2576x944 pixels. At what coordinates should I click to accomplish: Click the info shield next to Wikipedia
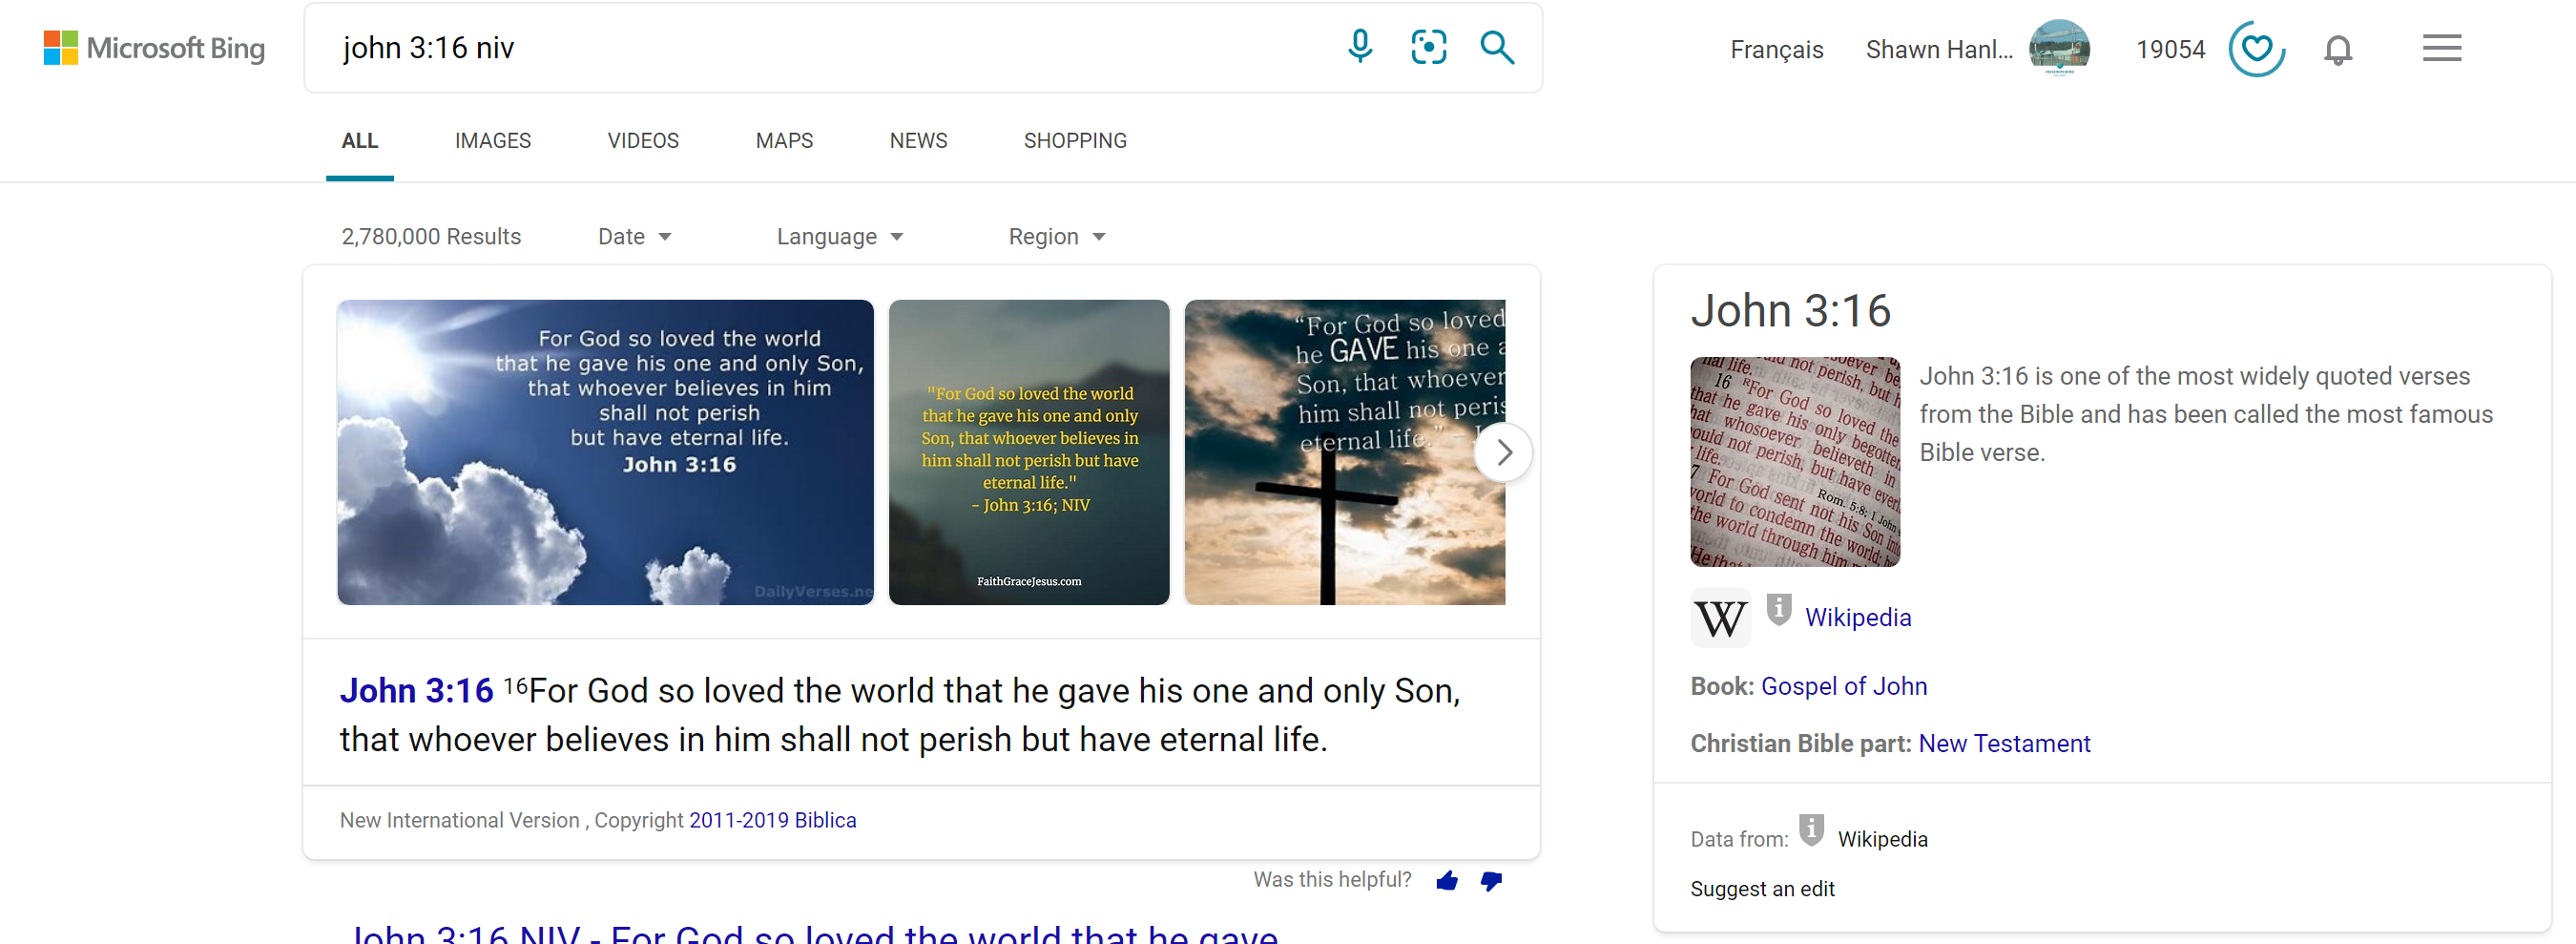[1778, 609]
